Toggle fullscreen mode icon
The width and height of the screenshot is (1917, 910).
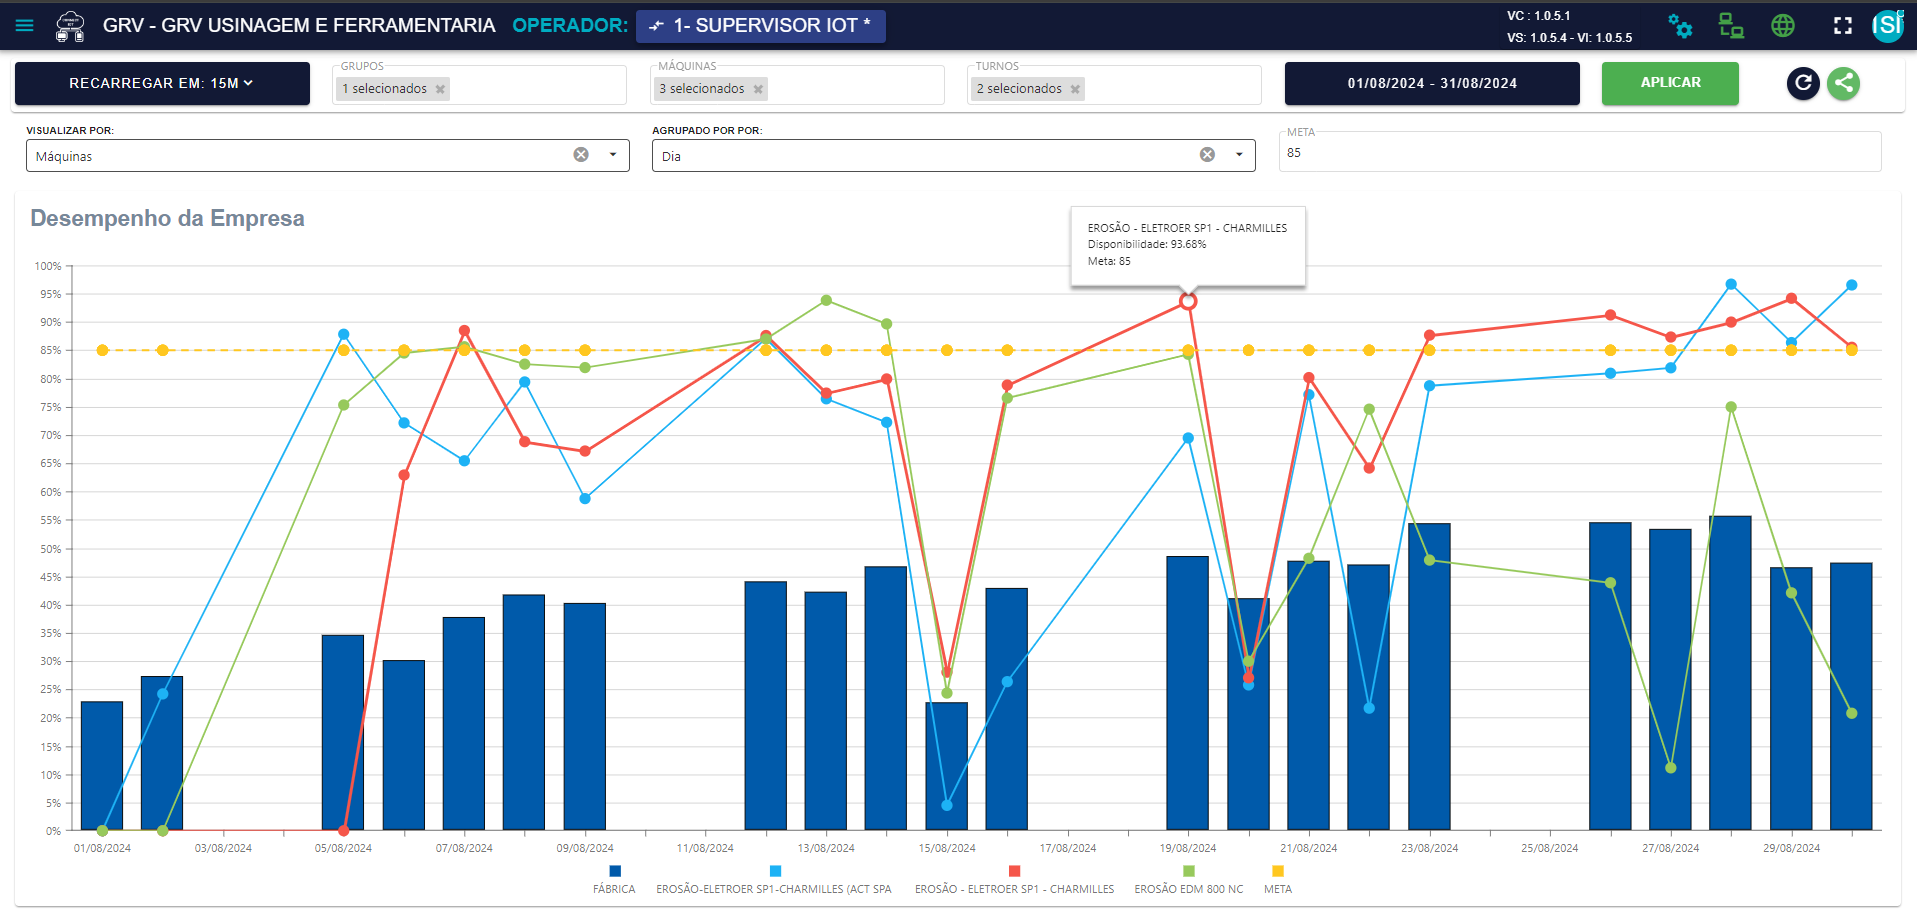point(1843,26)
